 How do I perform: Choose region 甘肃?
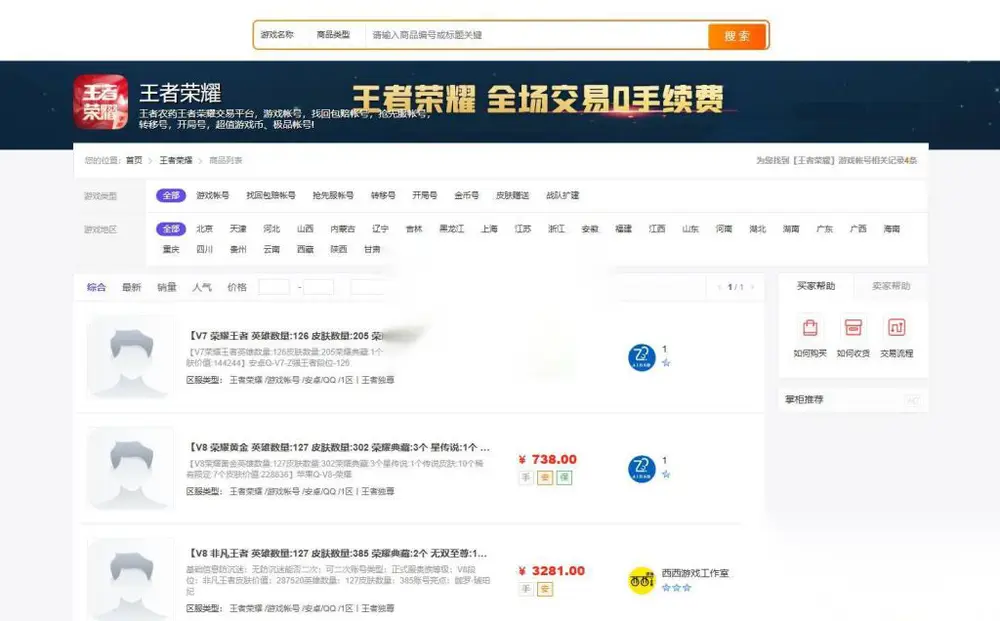click(372, 249)
